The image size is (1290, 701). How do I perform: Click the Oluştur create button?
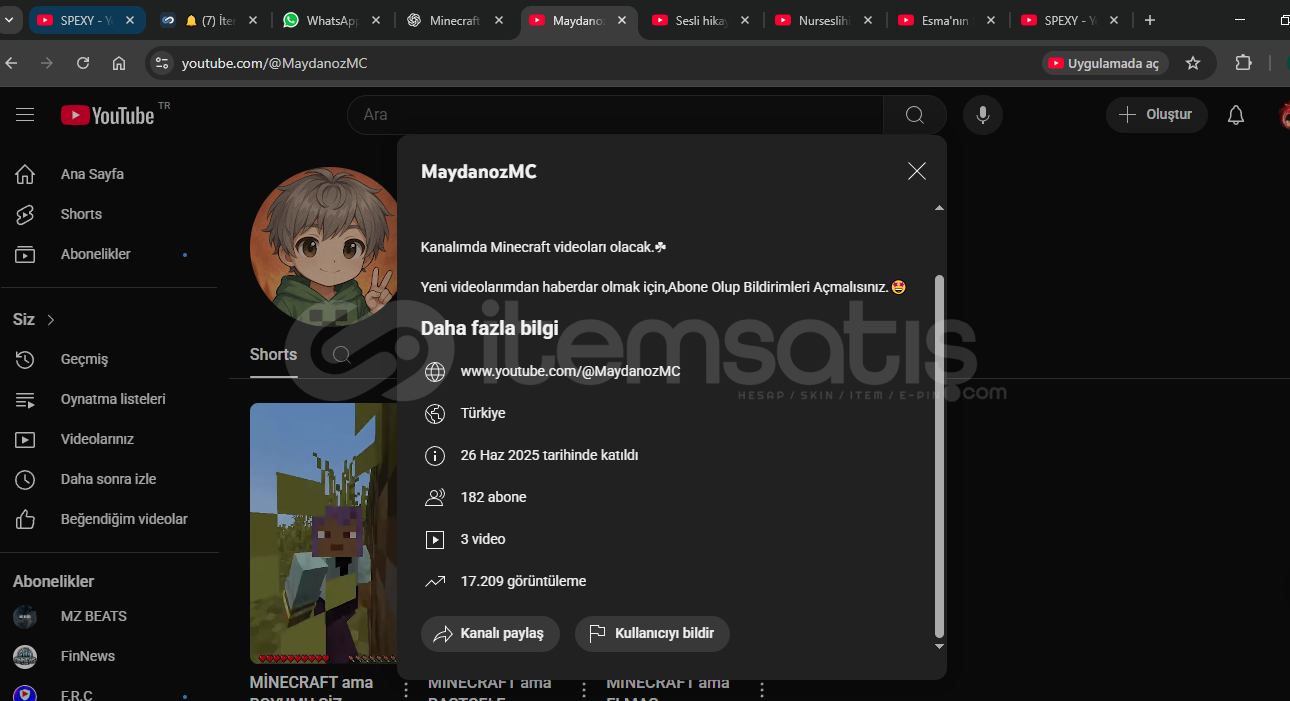click(x=1156, y=115)
